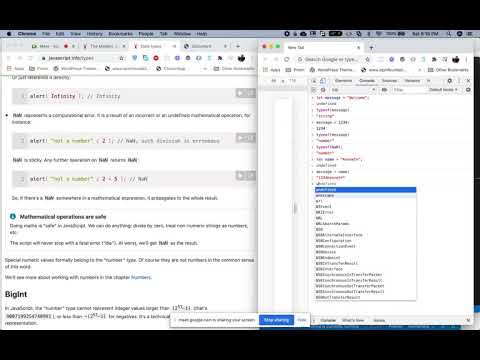Open drawer three-dot menu beside Console tab

tap(313, 320)
